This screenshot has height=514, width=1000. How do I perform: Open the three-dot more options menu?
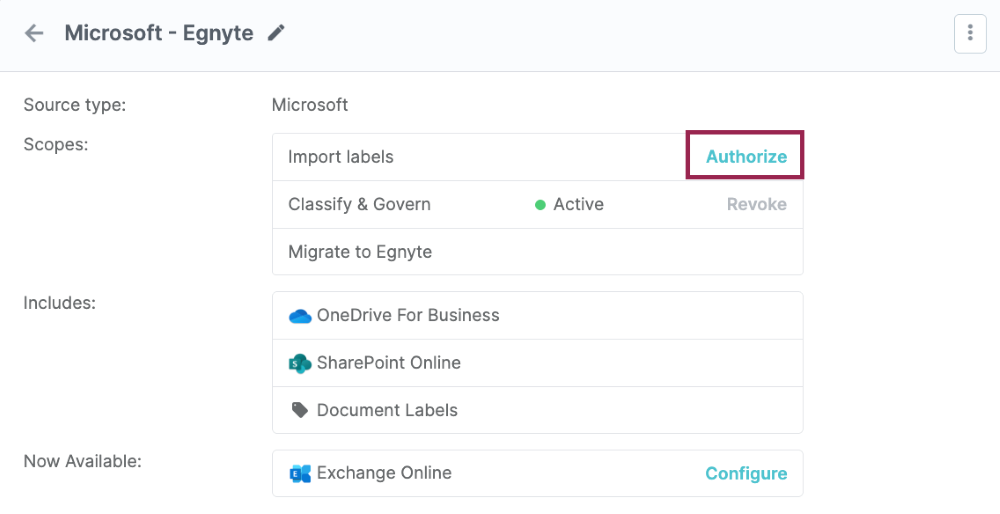click(x=970, y=33)
